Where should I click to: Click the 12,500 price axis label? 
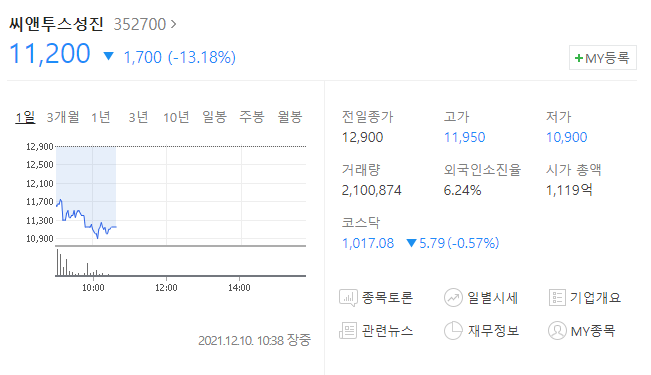pos(40,165)
